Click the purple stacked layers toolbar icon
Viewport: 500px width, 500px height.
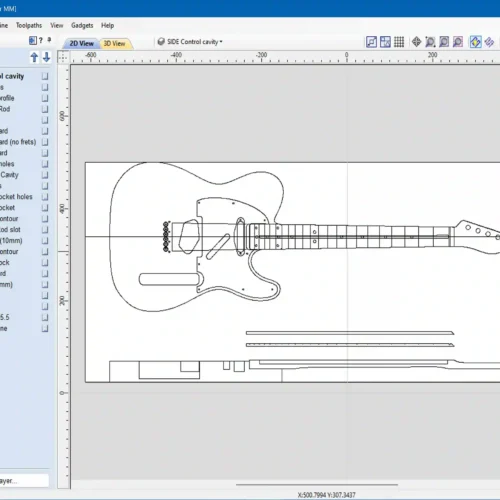click(x=489, y=42)
